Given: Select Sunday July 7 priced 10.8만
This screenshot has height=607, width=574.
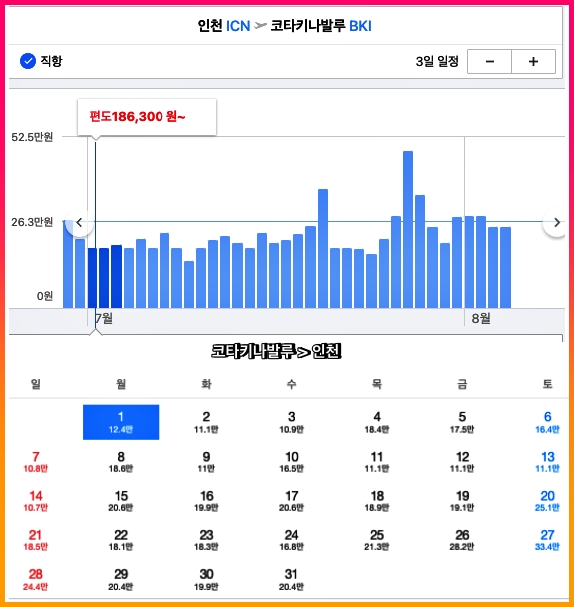Looking at the screenshot, I should [x=36, y=461].
